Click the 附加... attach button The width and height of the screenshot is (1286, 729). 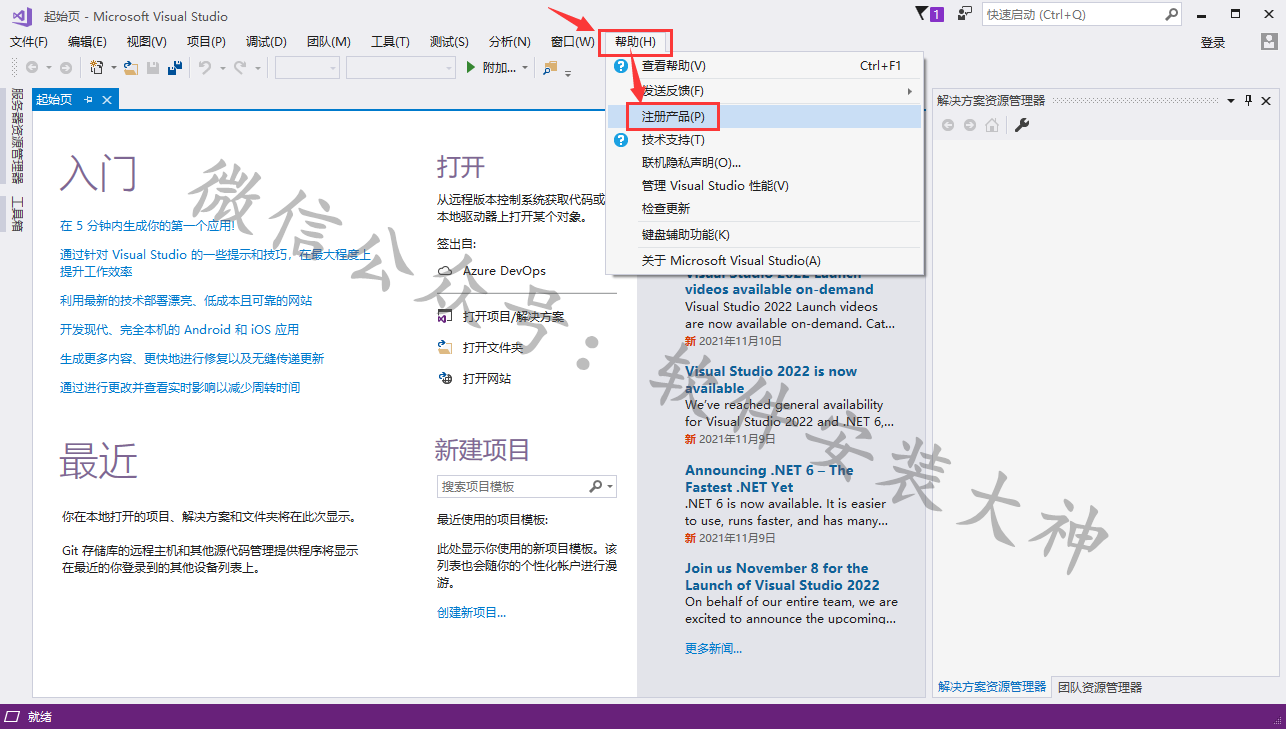tap(499, 67)
